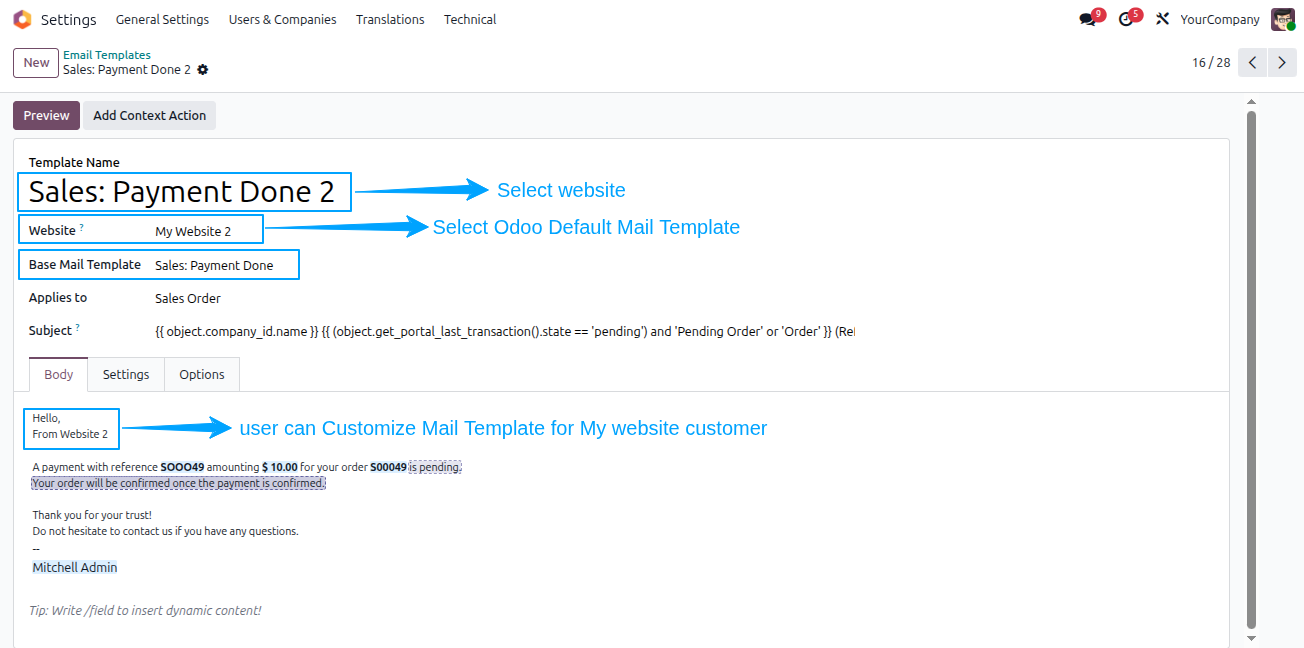Screen dimensions: 1304x648
Task: Open the debug tools icon
Action: click(x=1162, y=19)
